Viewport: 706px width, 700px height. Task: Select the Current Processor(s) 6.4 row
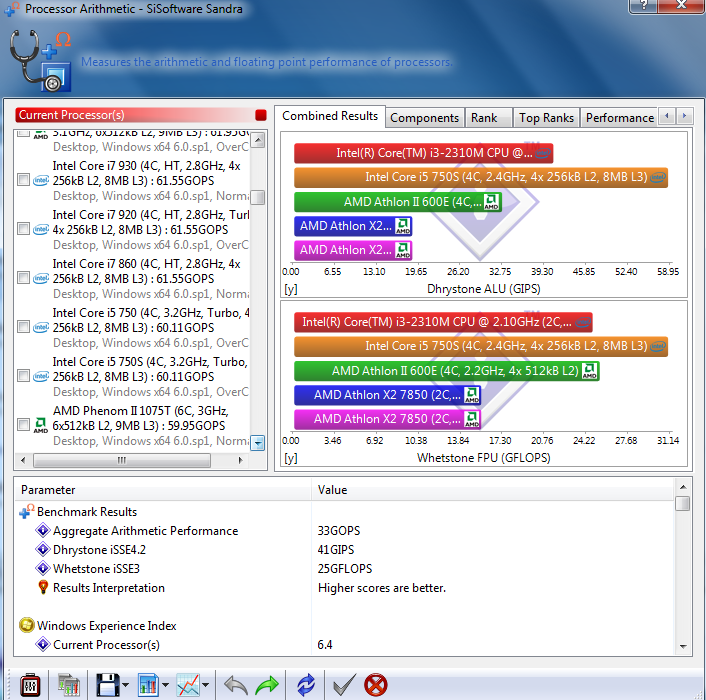[x=345, y=645]
